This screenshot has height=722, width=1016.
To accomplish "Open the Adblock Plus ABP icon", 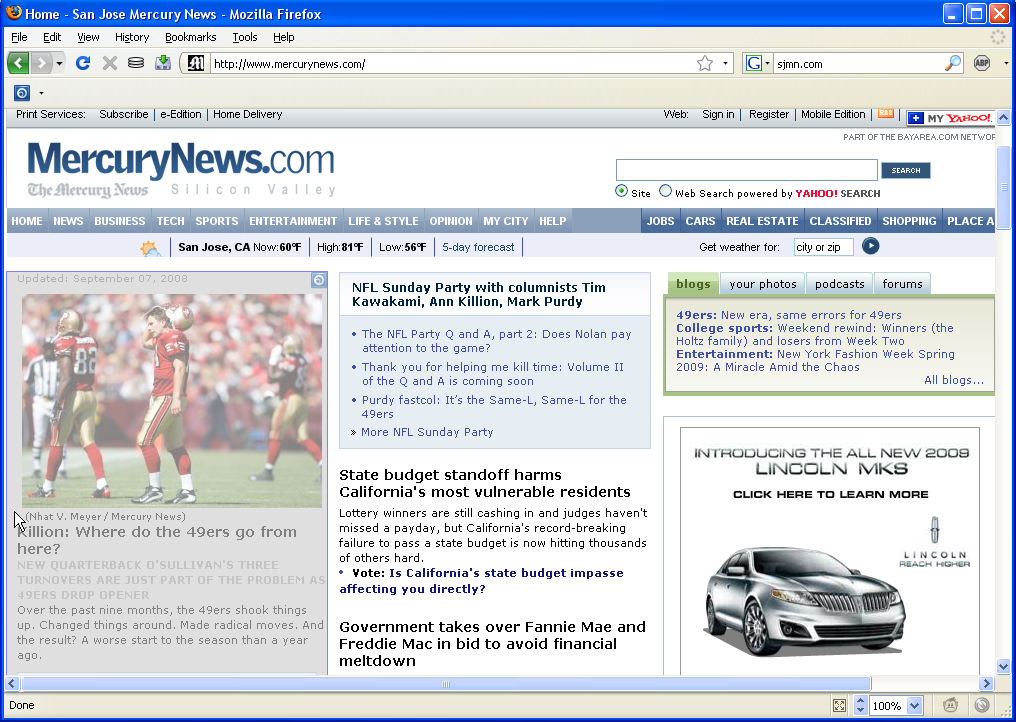I will (982, 63).
